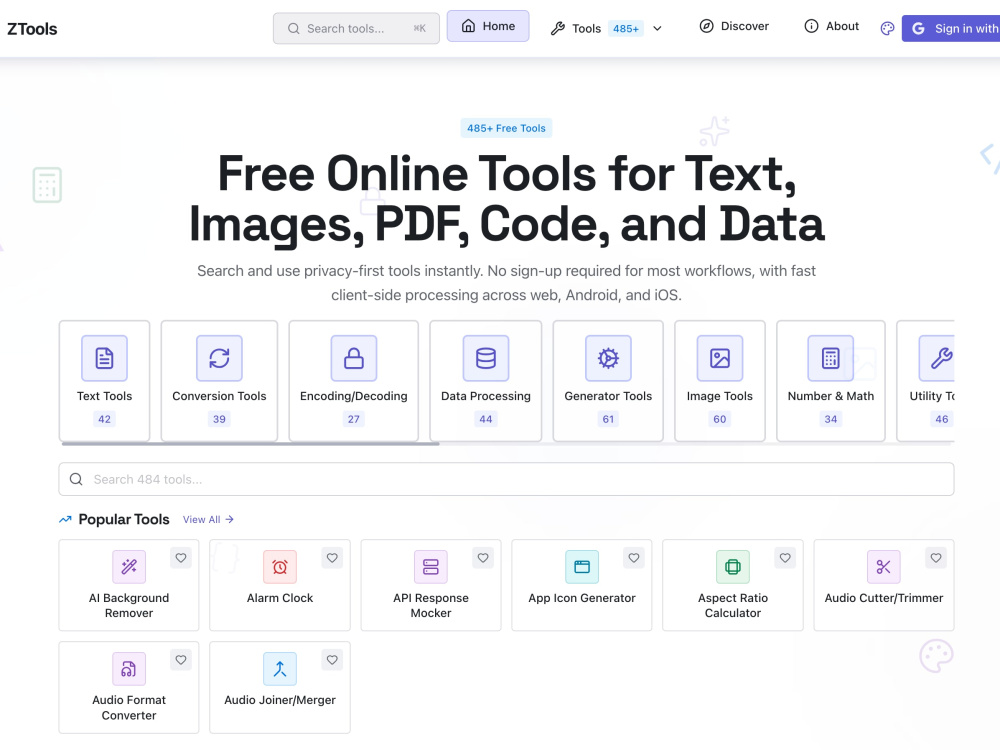
Task: Click Sign in with Google button
Action: coord(951,29)
